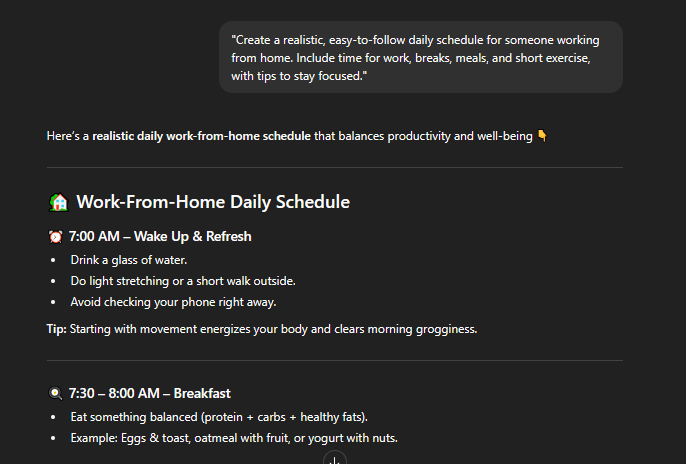The height and width of the screenshot is (464, 686).
Task: Click the bold 'realistic daily work-from-home schedule' phrase
Action: coord(201,136)
